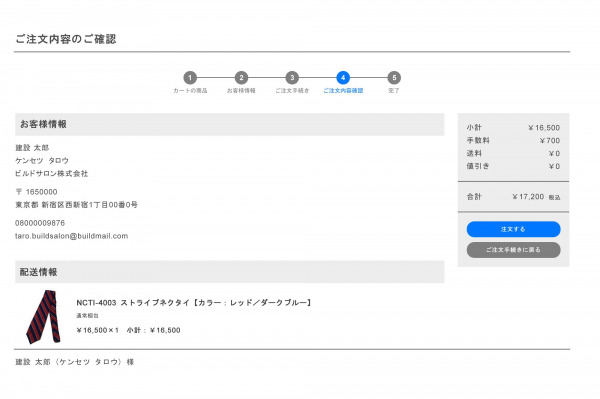Click step 2 circle お客様情報
The image size is (600, 399).
click(241, 78)
